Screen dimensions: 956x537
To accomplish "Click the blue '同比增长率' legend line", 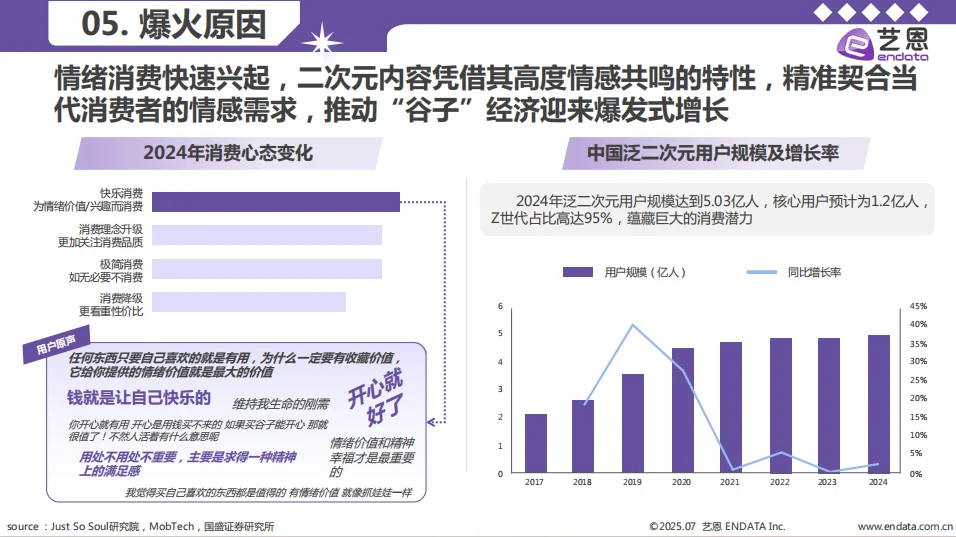I will coord(762,272).
